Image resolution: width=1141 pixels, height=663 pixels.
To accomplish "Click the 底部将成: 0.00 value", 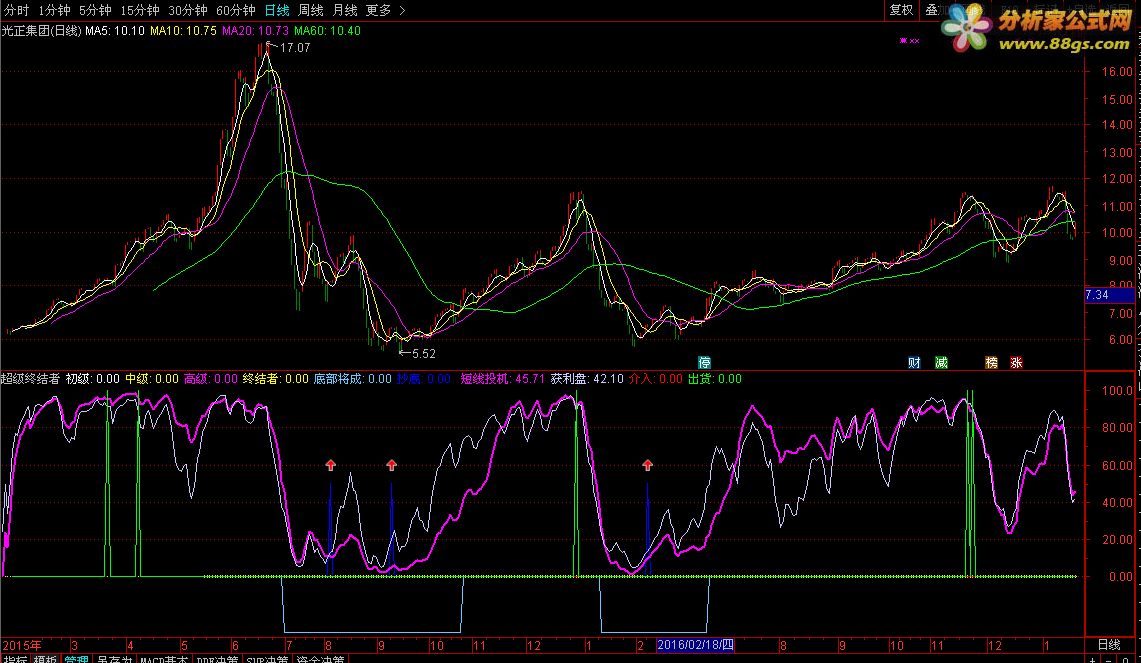I will [352, 378].
